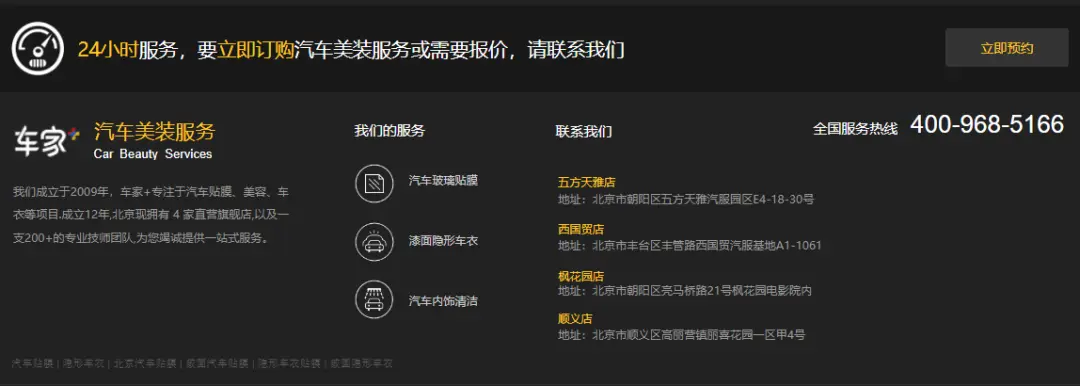Click the interior car wash icon
1080x386 pixels.
click(374, 300)
